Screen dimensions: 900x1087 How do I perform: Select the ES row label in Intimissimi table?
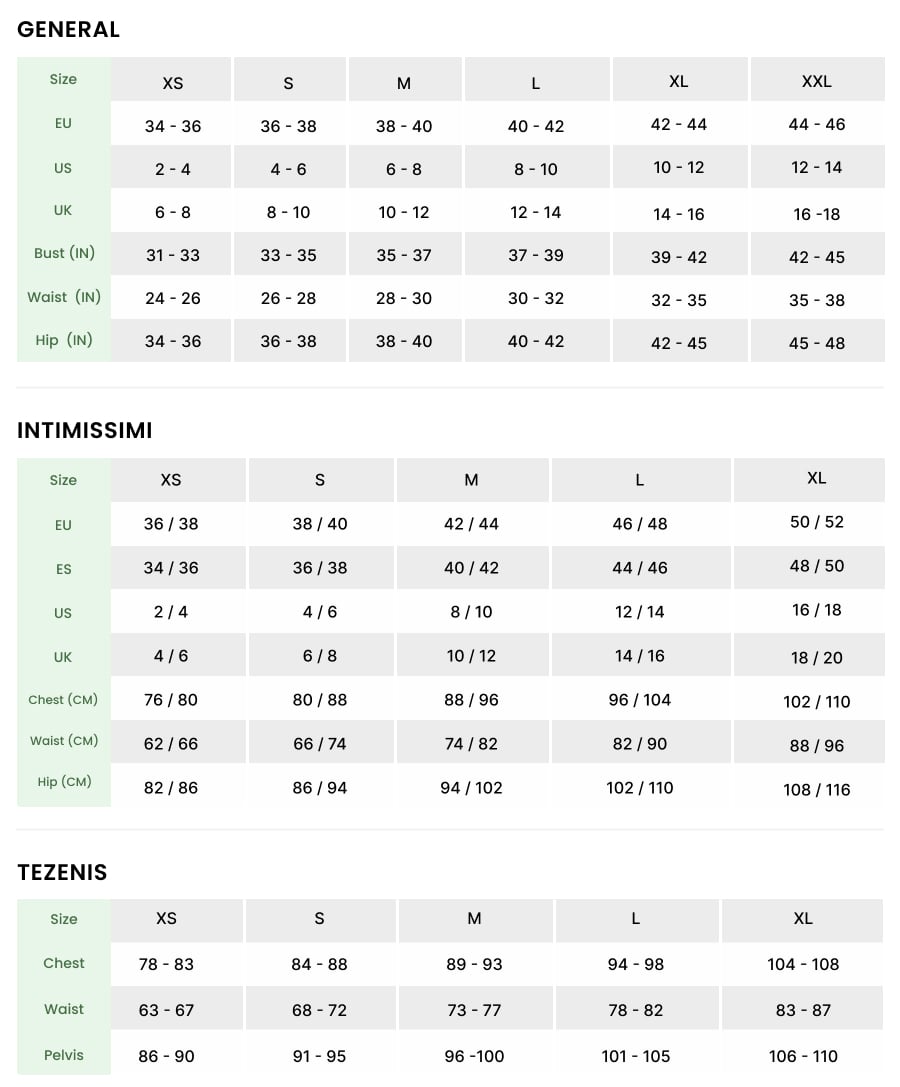coord(64,569)
